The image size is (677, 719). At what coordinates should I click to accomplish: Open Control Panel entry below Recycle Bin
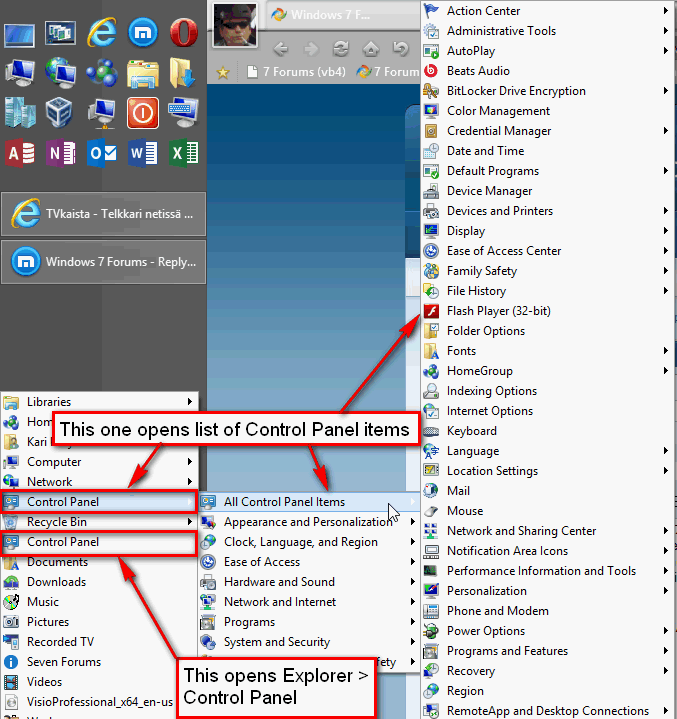pos(100,542)
